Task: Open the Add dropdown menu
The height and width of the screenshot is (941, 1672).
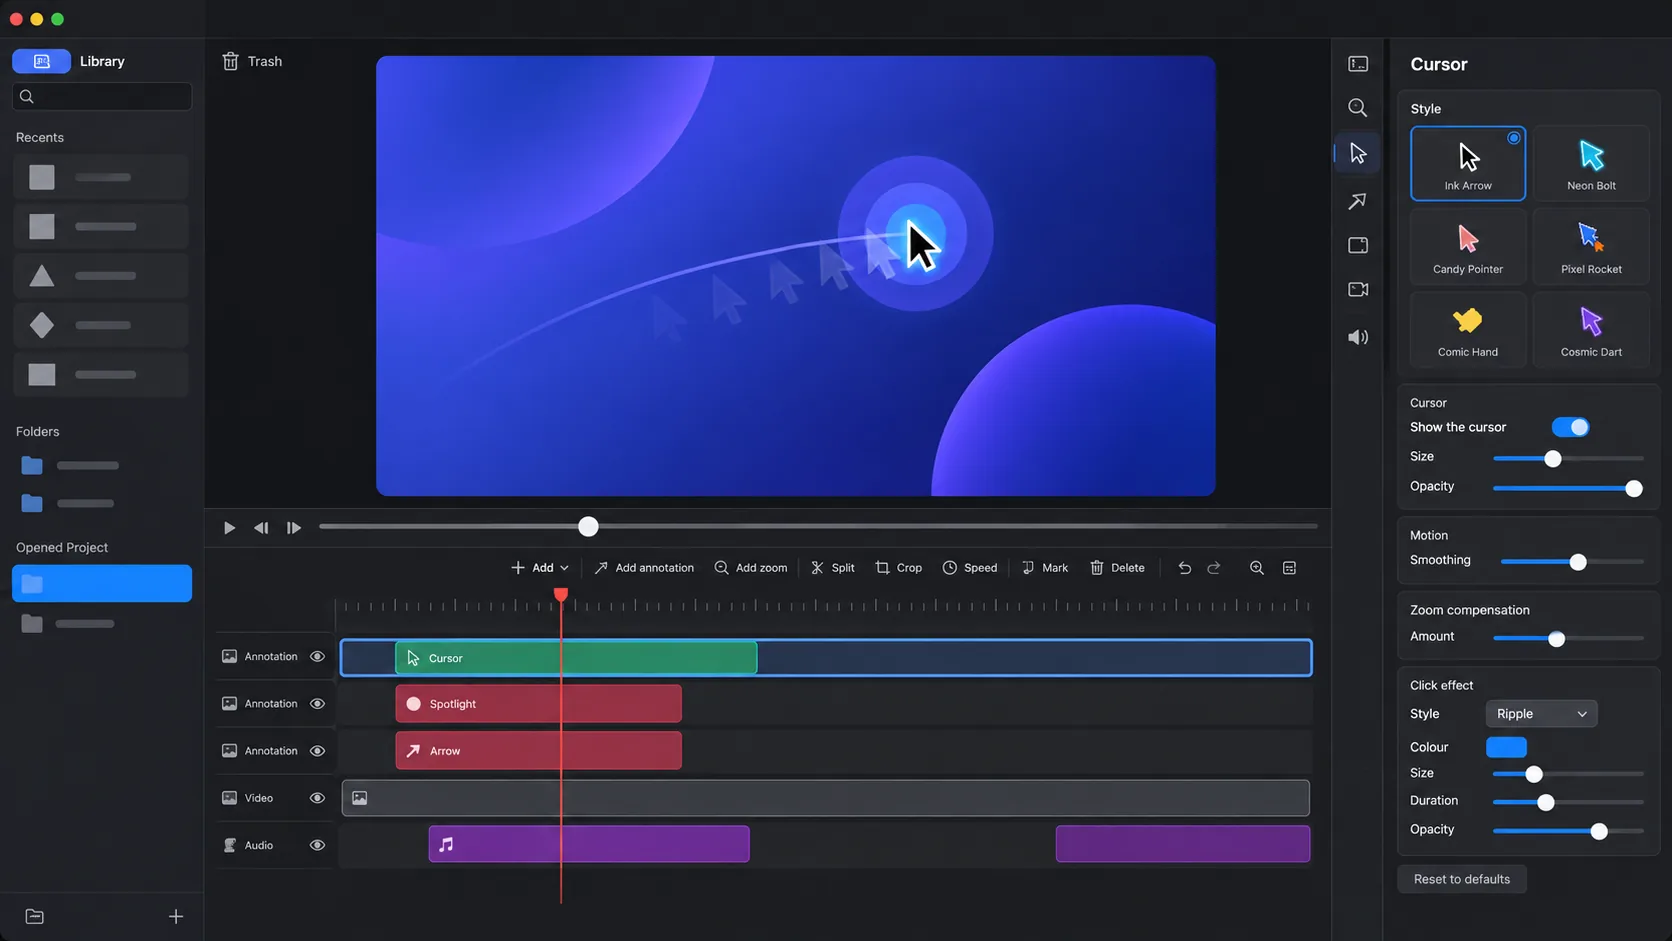Action: tap(540, 568)
